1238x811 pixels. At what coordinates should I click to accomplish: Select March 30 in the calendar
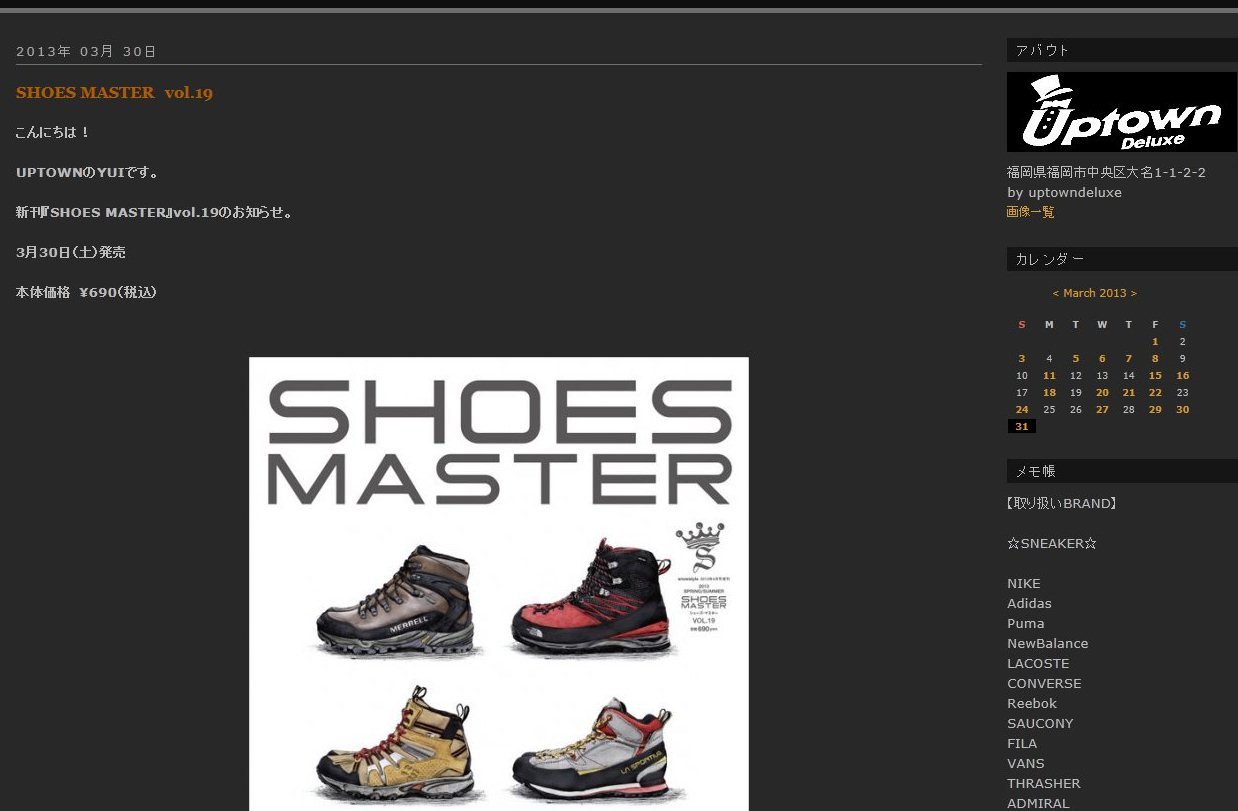(x=1182, y=410)
